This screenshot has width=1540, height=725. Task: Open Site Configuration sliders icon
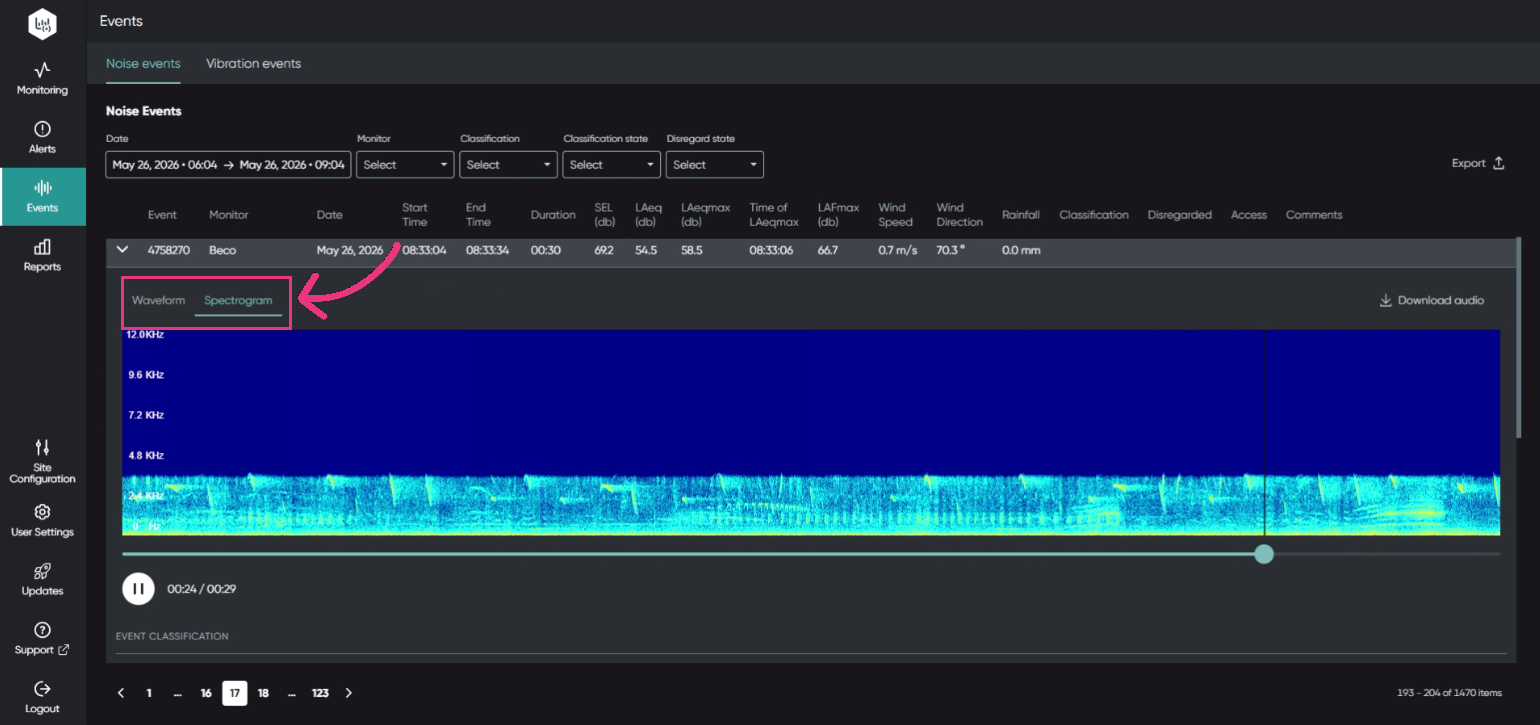click(x=42, y=447)
